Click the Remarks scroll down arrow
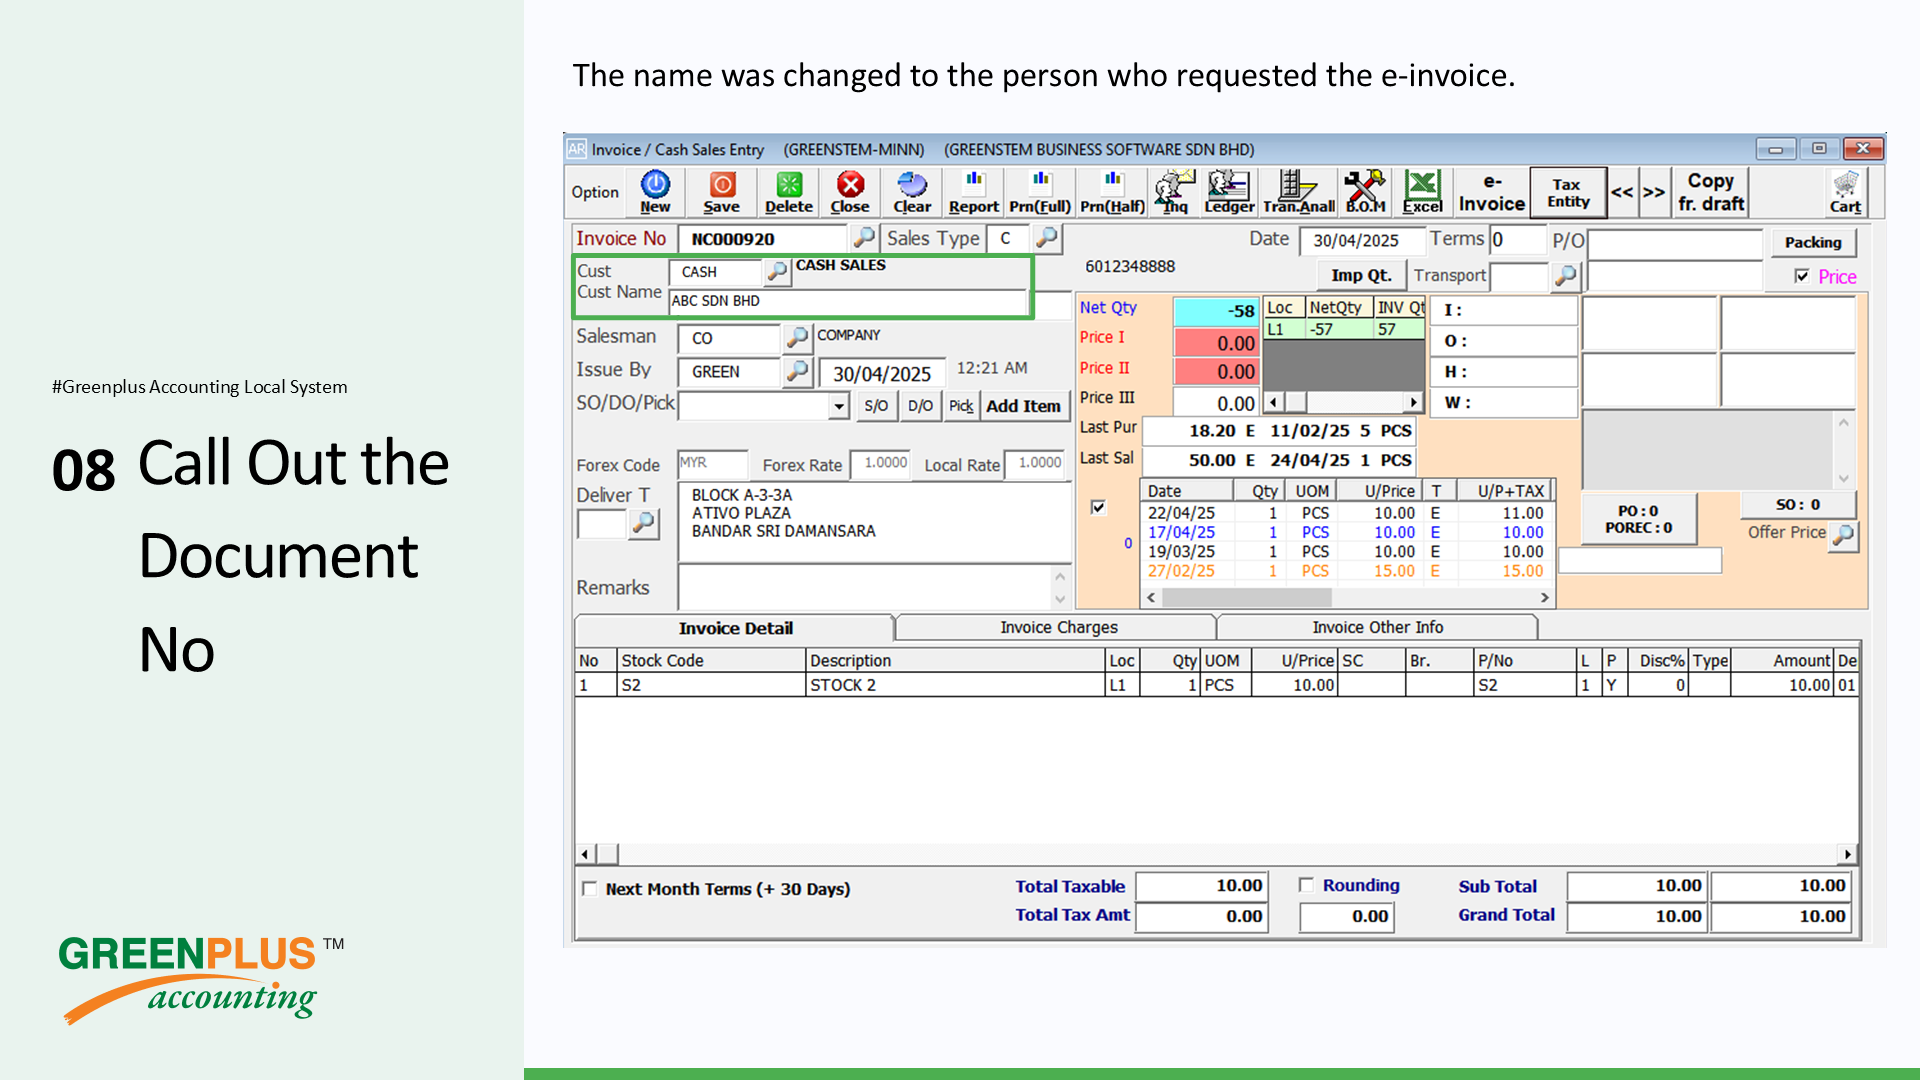Screen dimensions: 1920x1080 (1060, 599)
